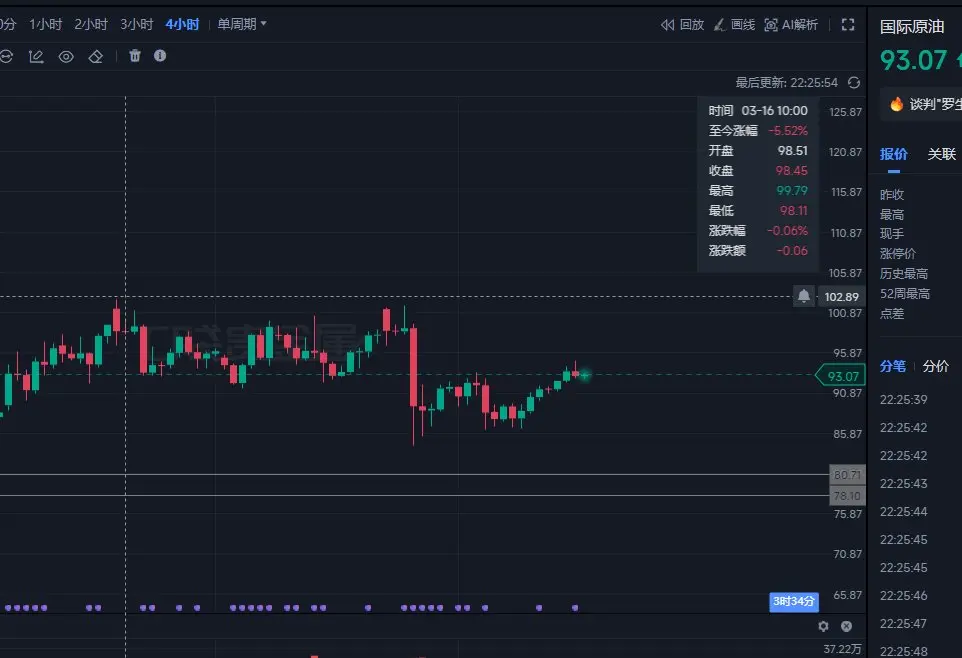Switch to the 报价 tab
Screen dimensions: 962x658
(x=893, y=154)
